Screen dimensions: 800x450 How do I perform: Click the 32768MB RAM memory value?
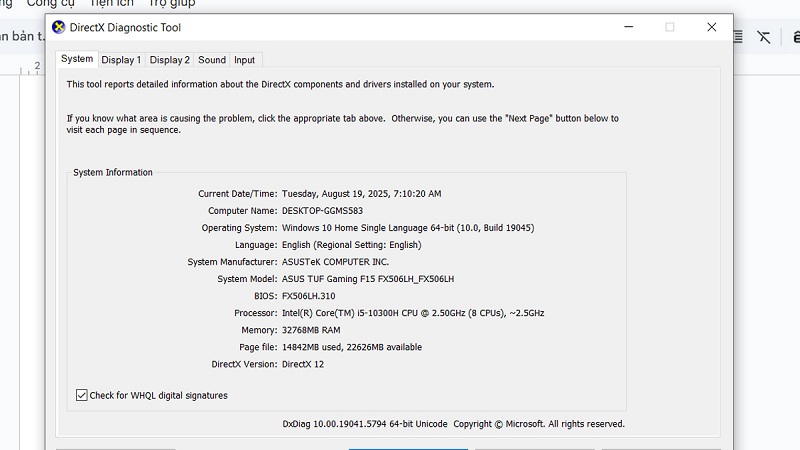(x=311, y=330)
